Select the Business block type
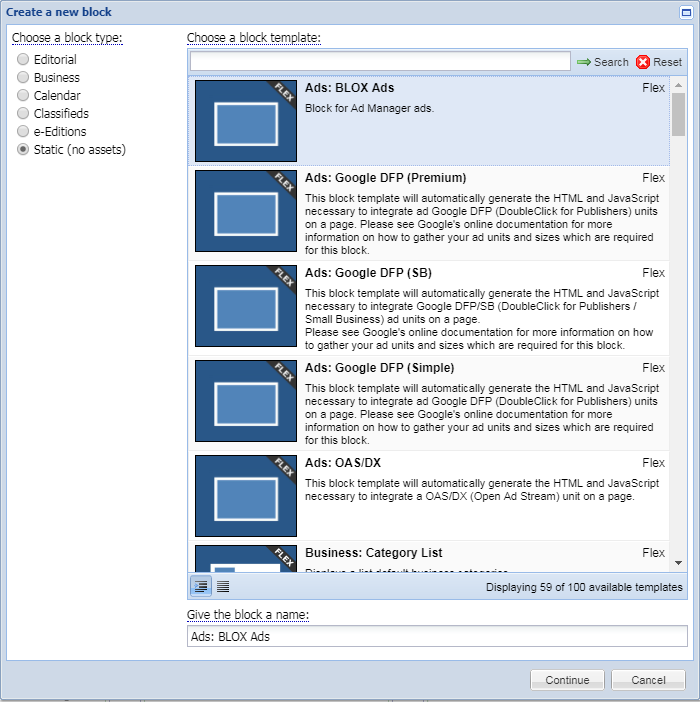This screenshot has height=702, width=700. click(x=23, y=78)
